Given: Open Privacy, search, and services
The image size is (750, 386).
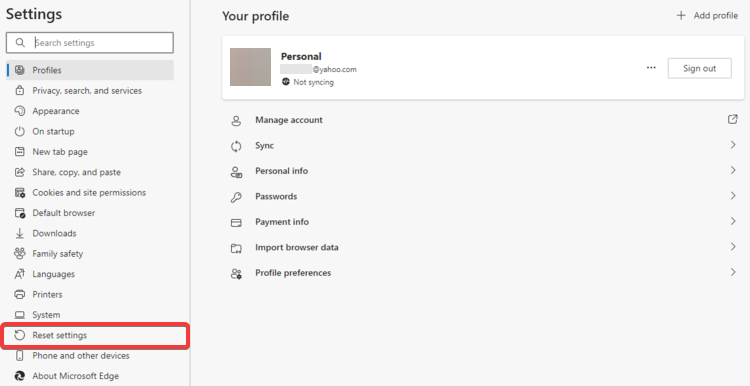Looking at the screenshot, I should point(87,90).
